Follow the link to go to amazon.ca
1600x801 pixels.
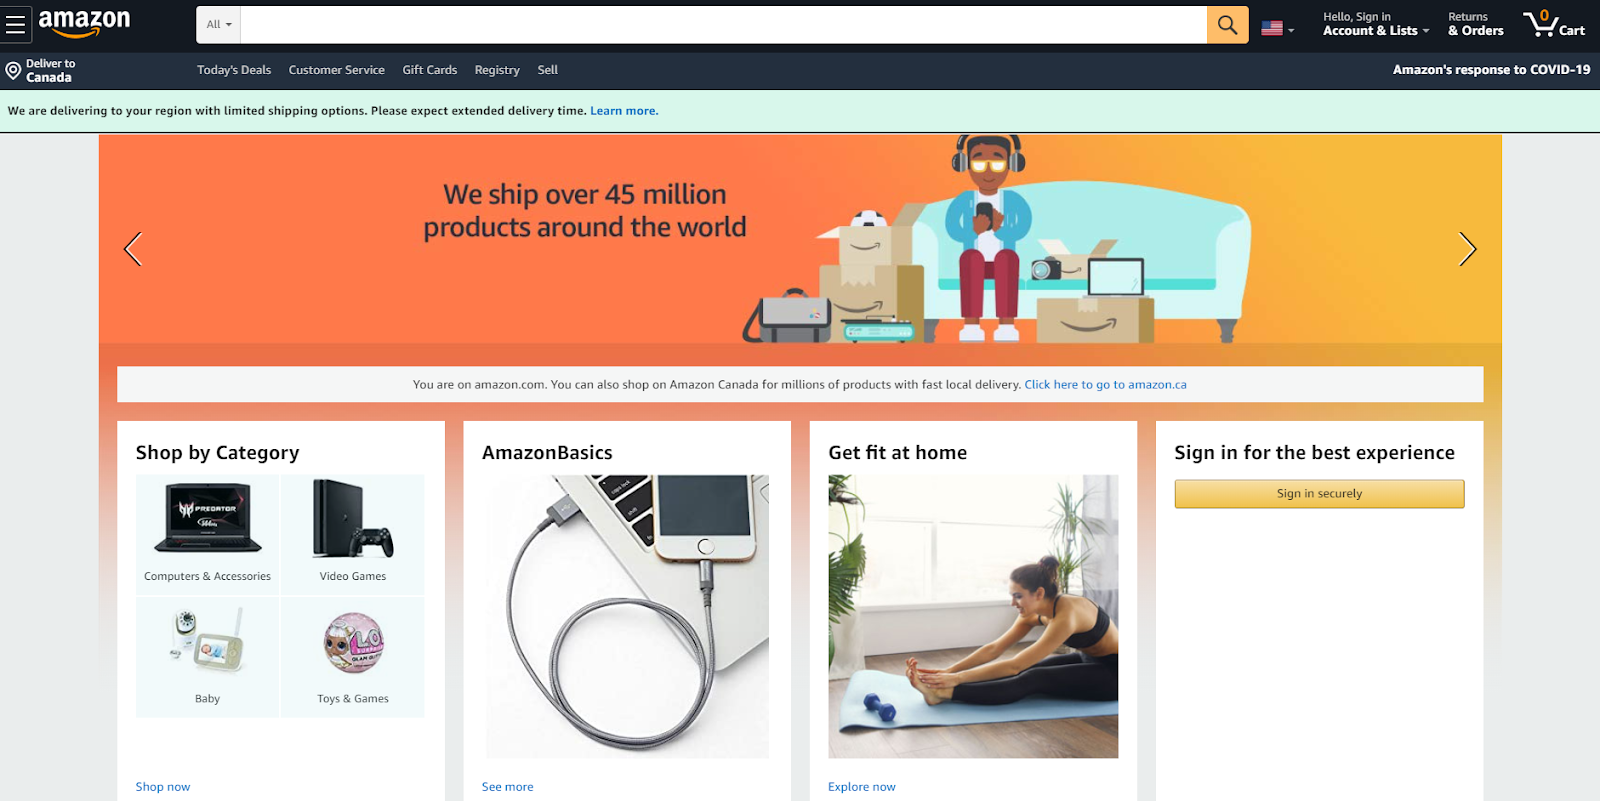pyautogui.click(x=1105, y=384)
